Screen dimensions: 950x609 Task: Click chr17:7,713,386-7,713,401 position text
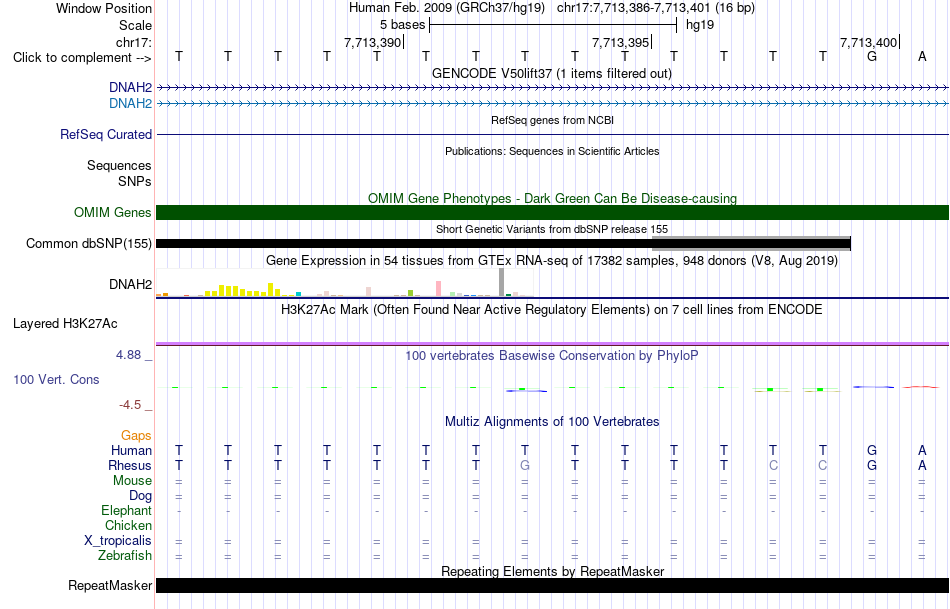click(x=656, y=8)
